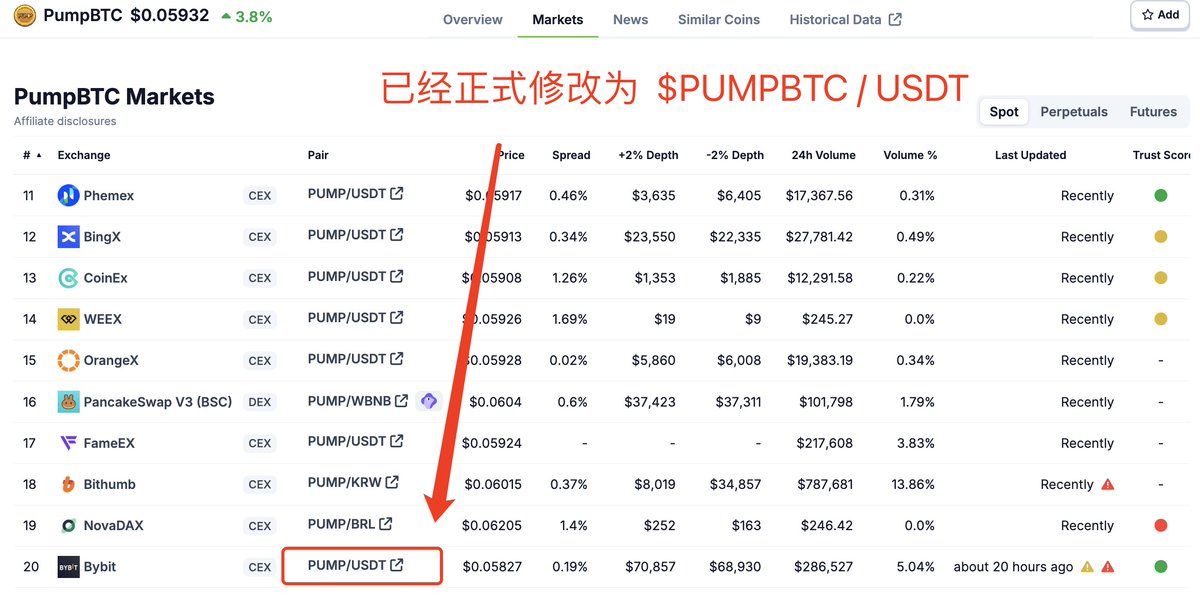Sort by the Volume % column header
1200x595 pixels.
tap(910, 155)
